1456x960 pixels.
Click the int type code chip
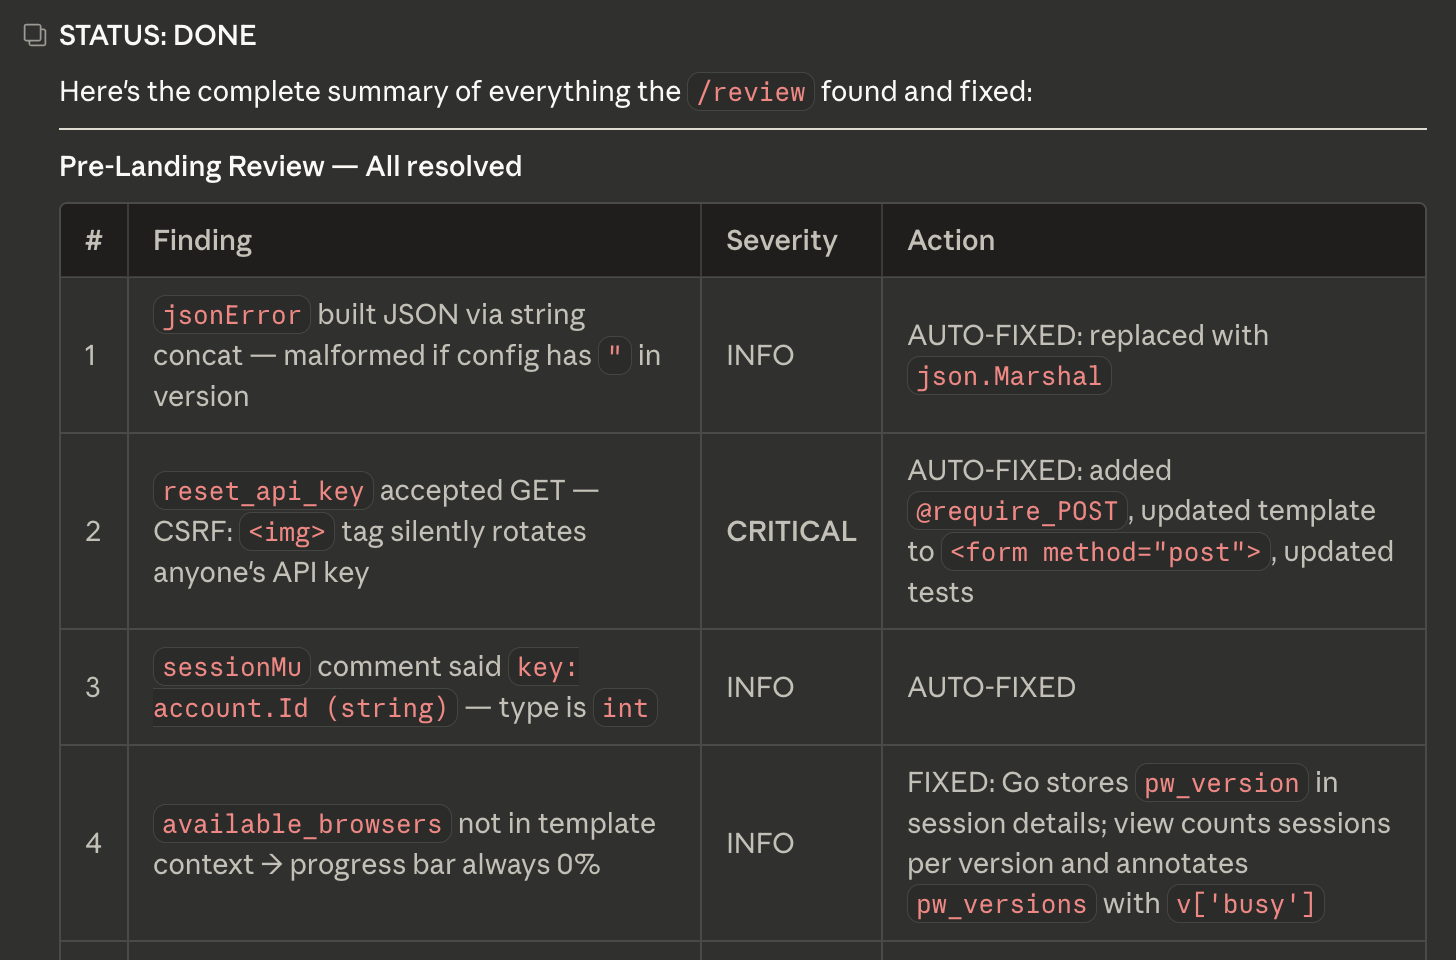click(625, 708)
